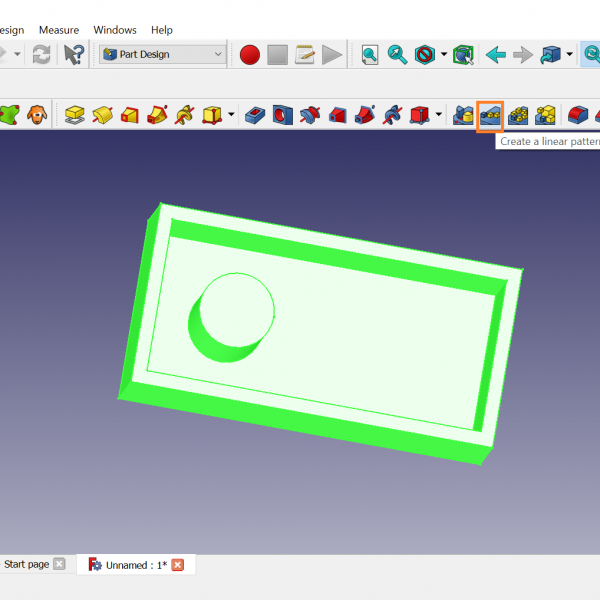This screenshot has height=600, width=600.
Task: Click the Polar pattern icon
Action: pos(517,115)
